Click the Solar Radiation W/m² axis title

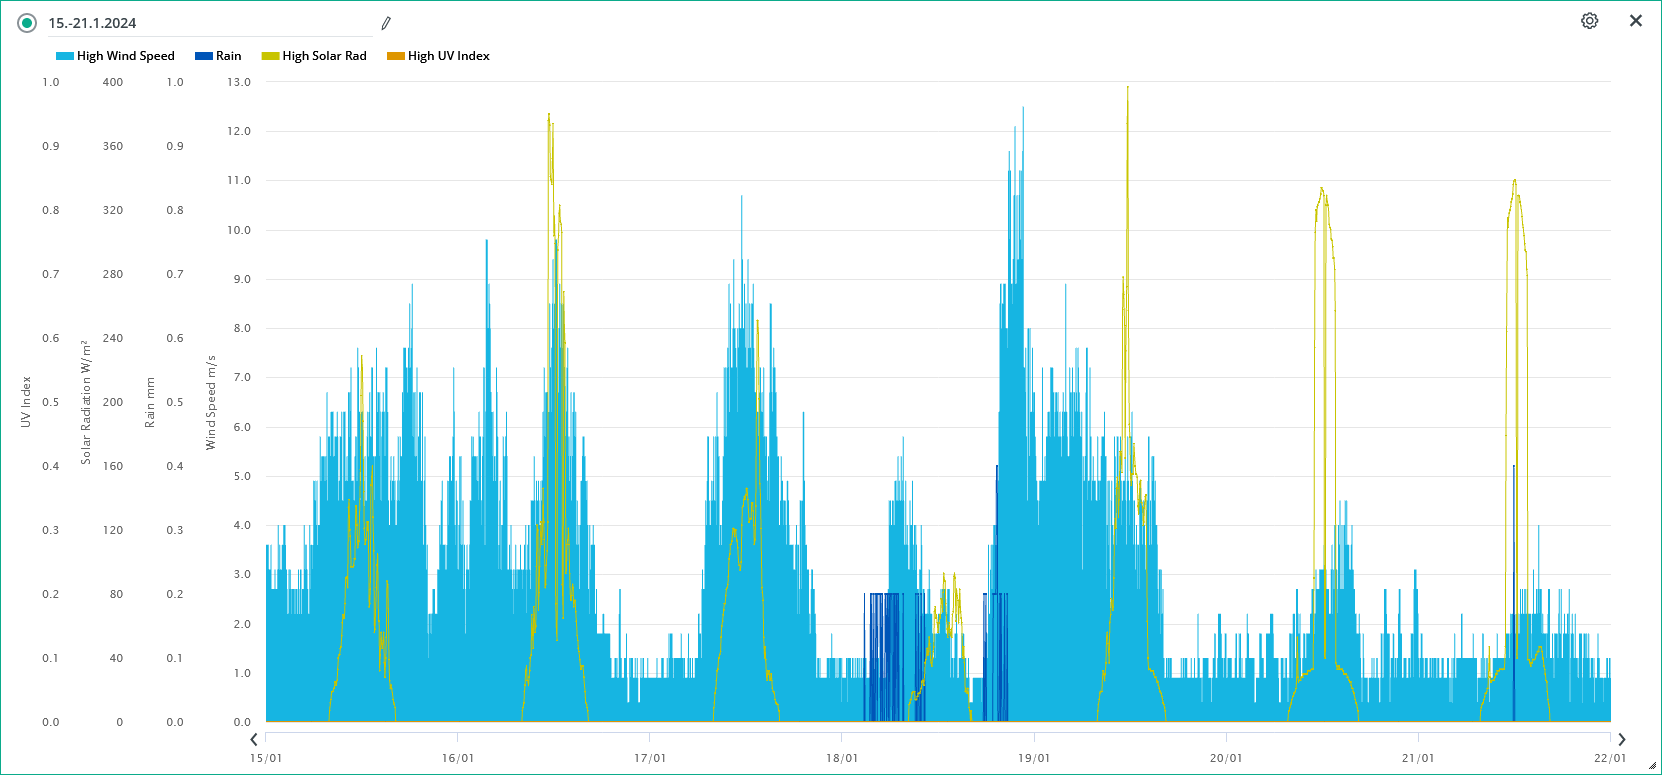point(86,402)
